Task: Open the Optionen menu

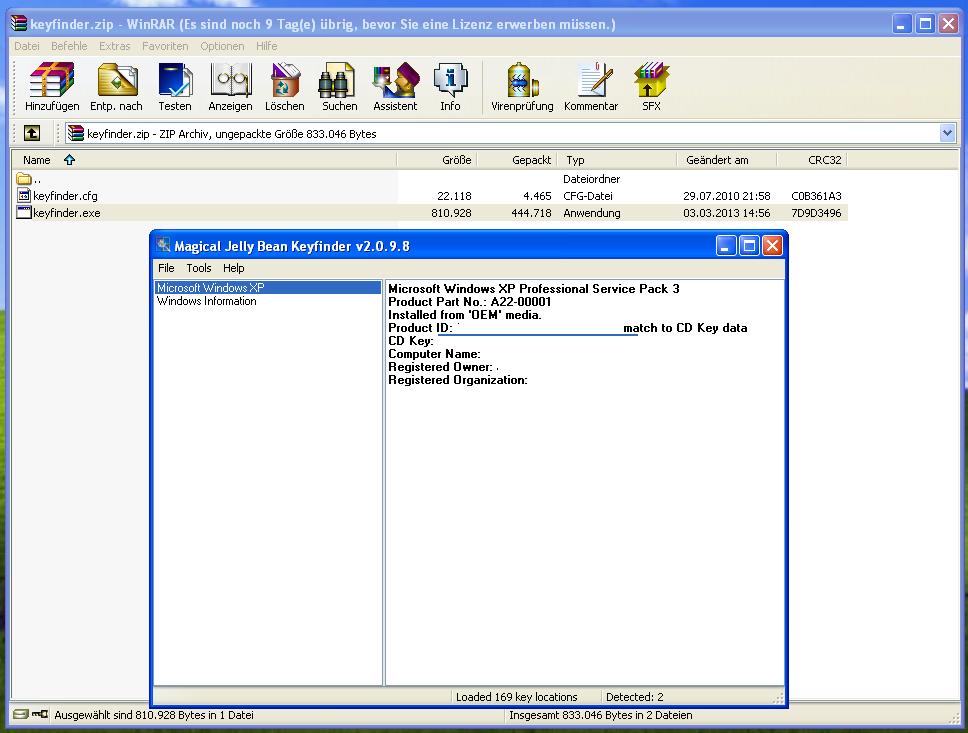Action: pyautogui.click(x=222, y=46)
